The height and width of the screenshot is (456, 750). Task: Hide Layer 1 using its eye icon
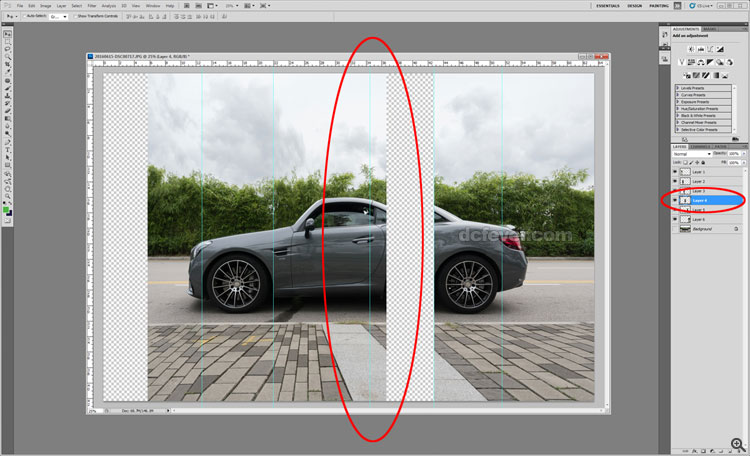674,172
